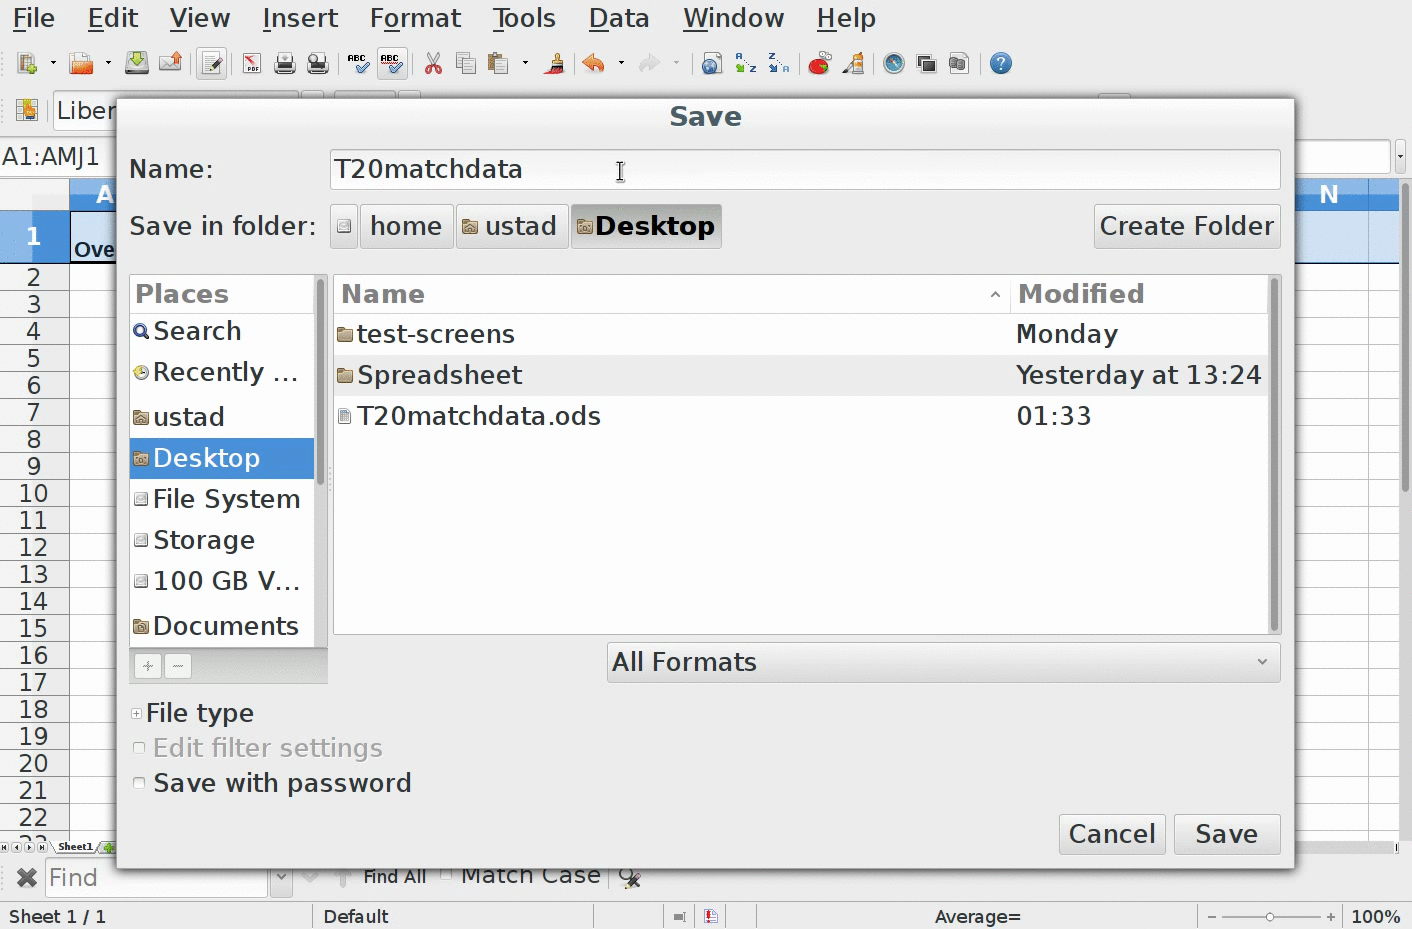The width and height of the screenshot is (1412, 929).
Task: Open the Find history dropdown arrow
Action: point(281,878)
